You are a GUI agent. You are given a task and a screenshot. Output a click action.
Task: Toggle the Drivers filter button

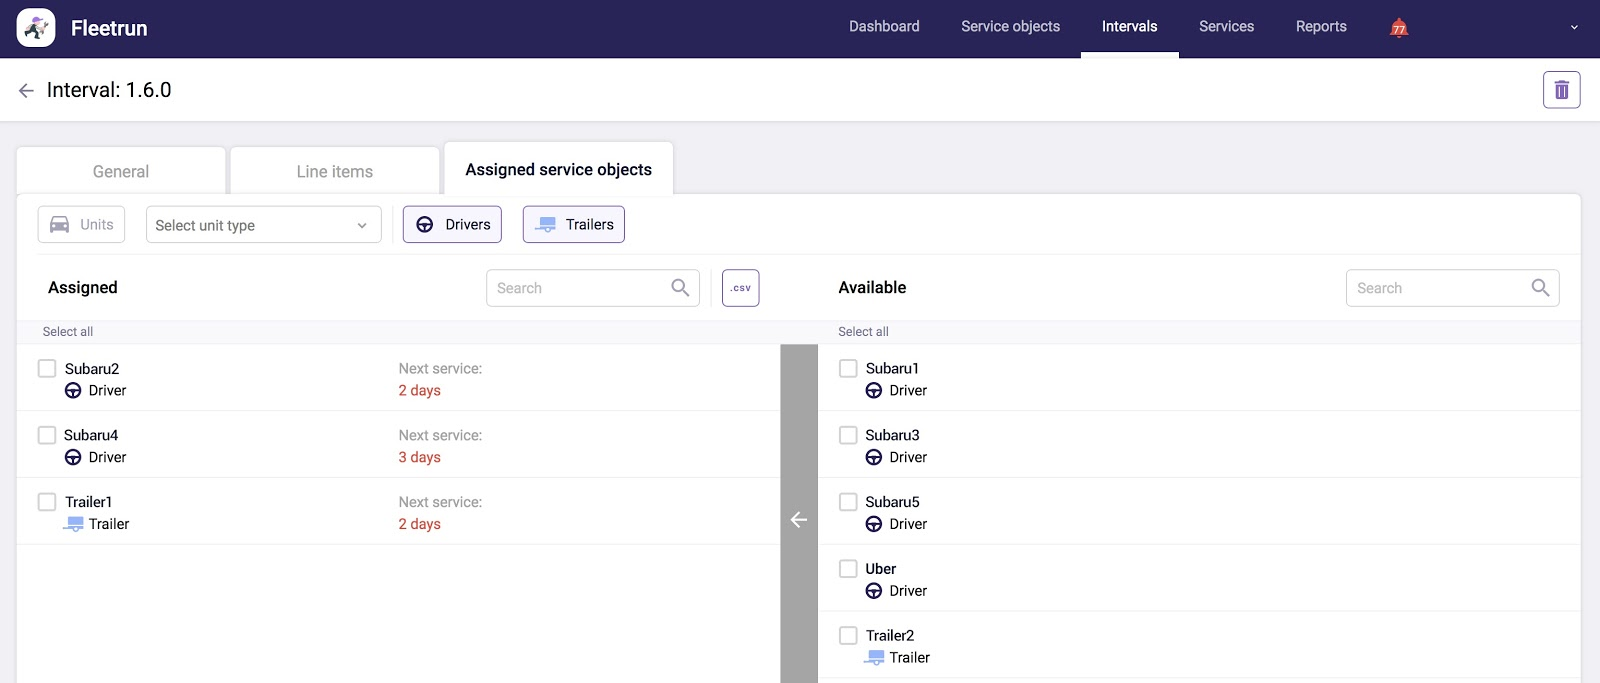tap(452, 225)
